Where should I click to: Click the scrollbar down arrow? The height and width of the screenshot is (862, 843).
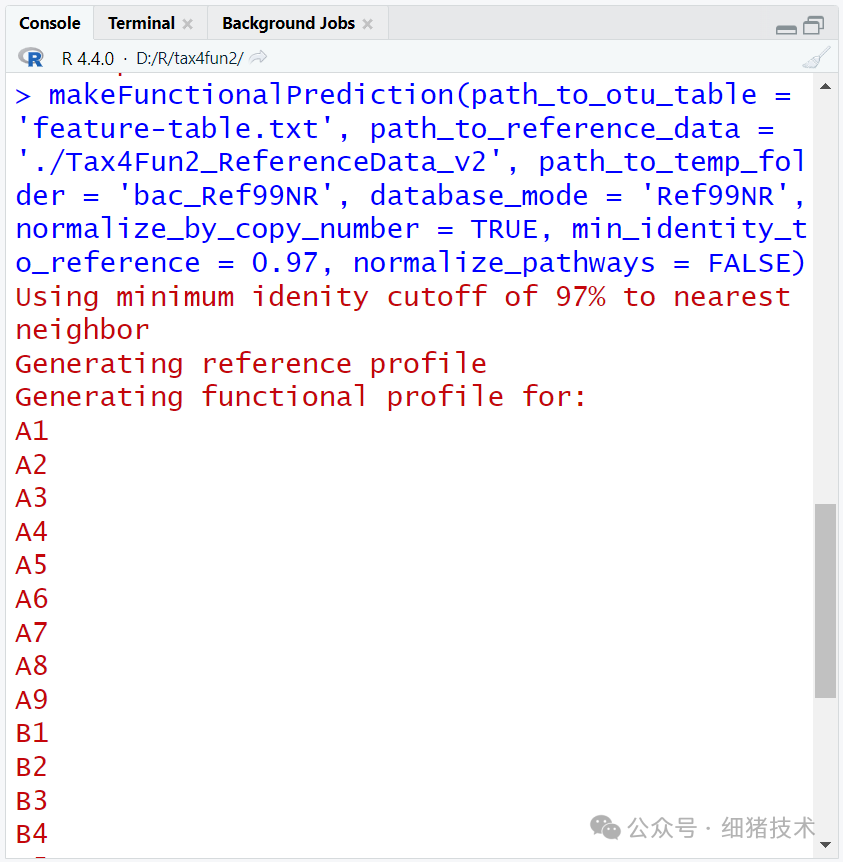pos(827,846)
